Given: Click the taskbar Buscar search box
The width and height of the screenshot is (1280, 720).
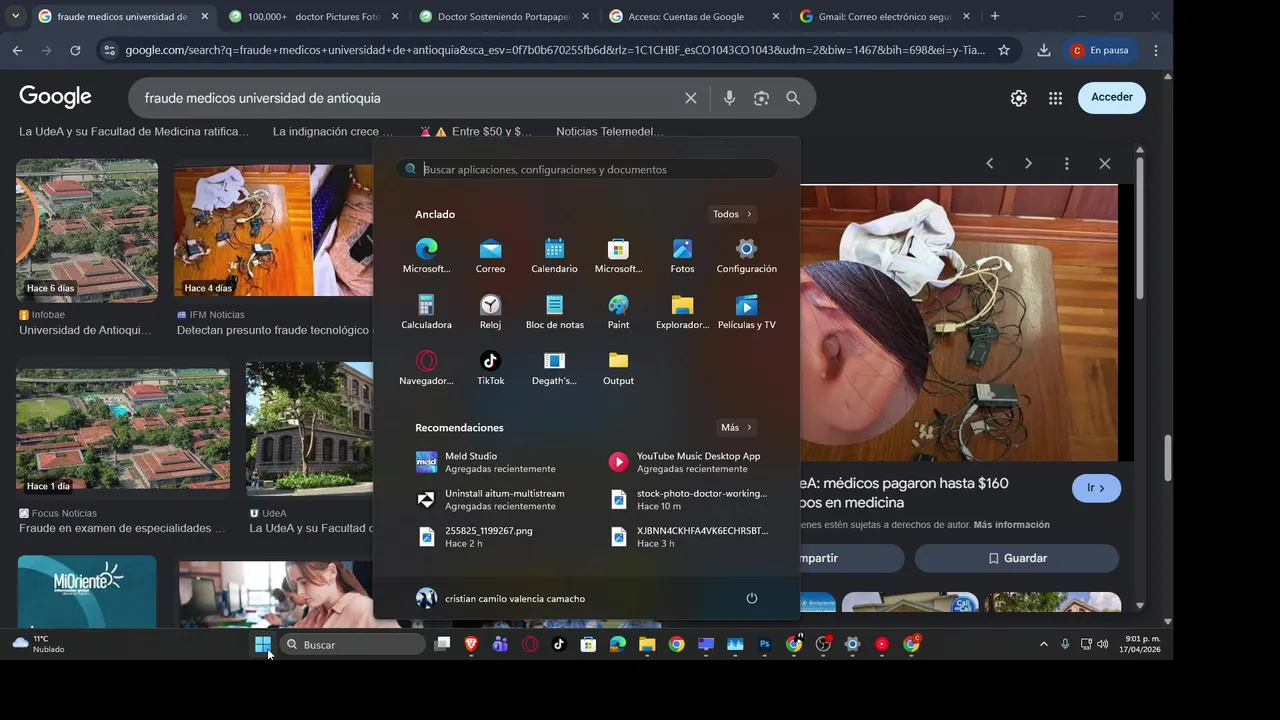Looking at the screenshot, I should point(352,645).
